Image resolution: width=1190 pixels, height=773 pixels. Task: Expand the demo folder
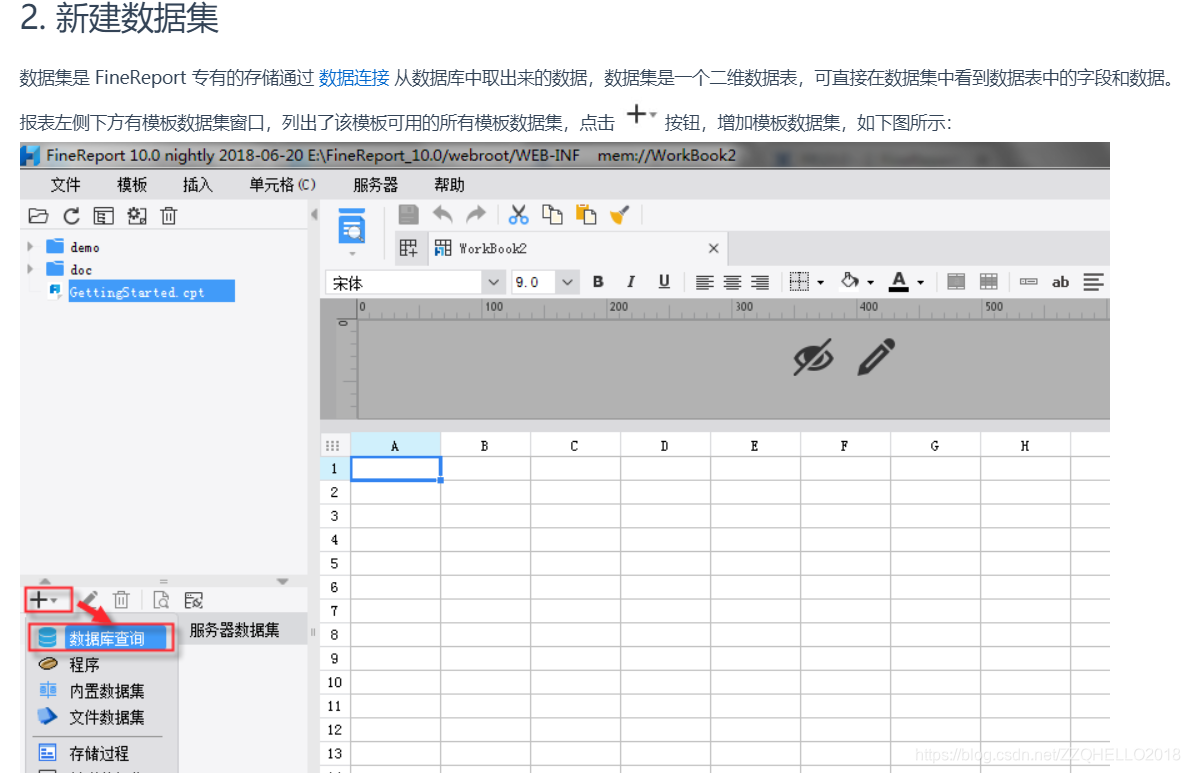pos(30,247)
